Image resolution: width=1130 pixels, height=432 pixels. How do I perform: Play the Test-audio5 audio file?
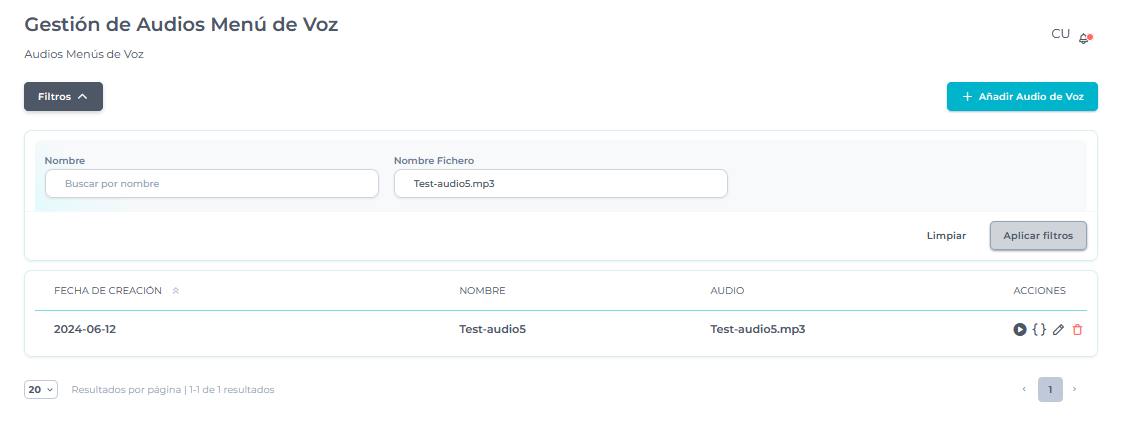(1020, 329)
